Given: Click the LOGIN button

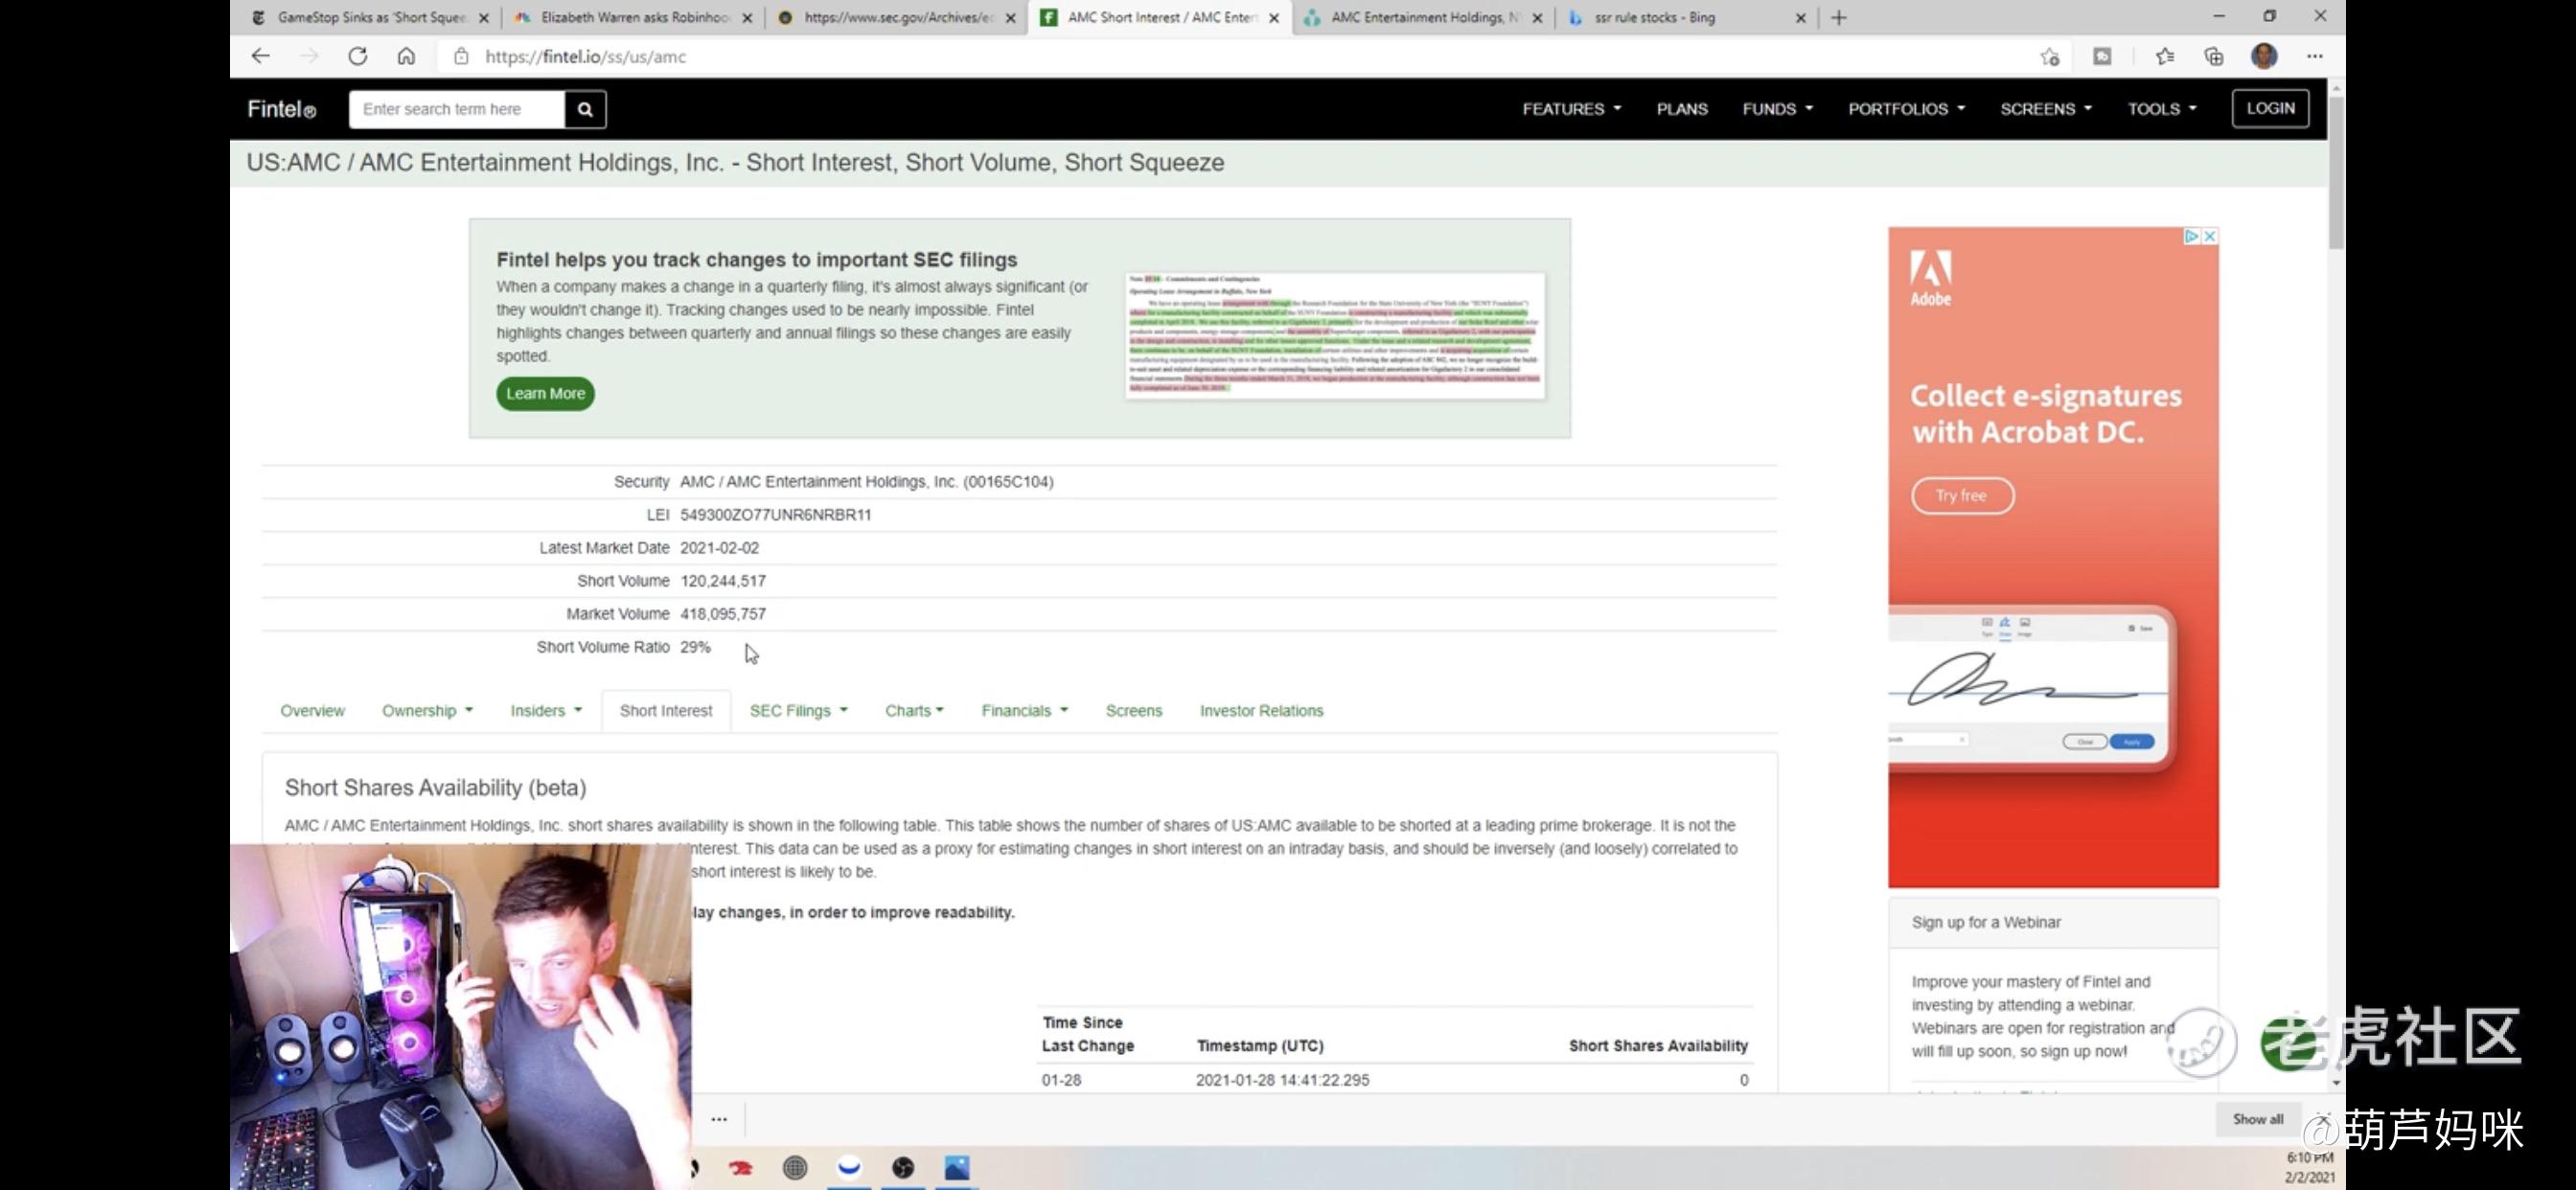Looking at the screenshot, I should click(x=2270, y=108).
